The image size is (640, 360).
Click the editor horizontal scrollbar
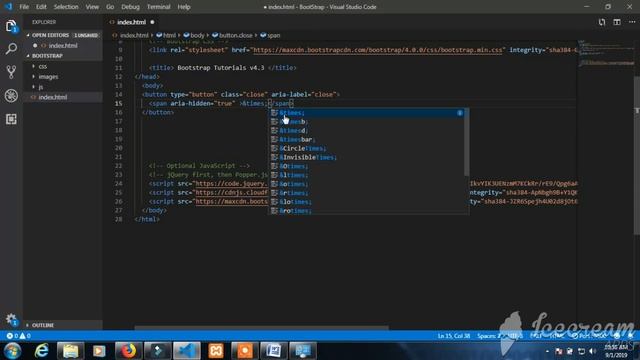pyautogui.click(x=261, y=327)
